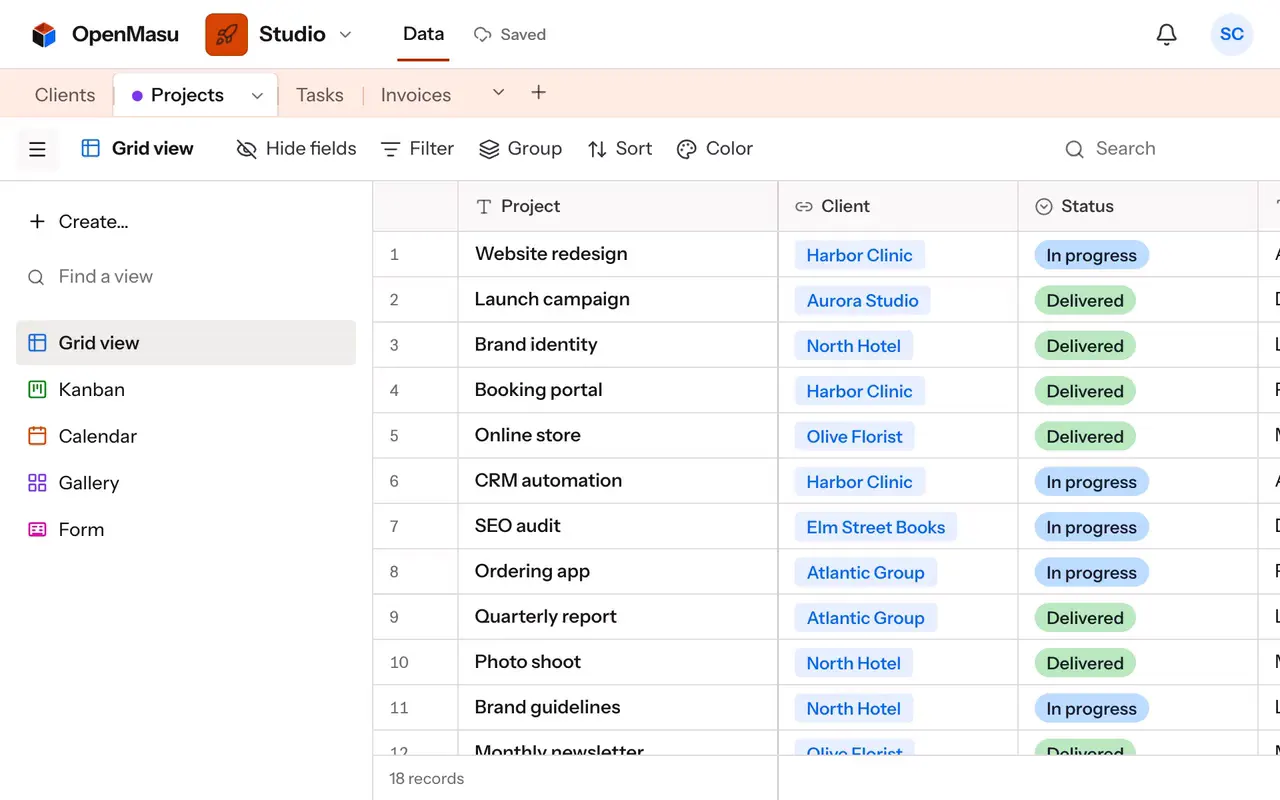Open the Project column header menu
This screenshot has height=800, width=1280.
coord(618,206)
